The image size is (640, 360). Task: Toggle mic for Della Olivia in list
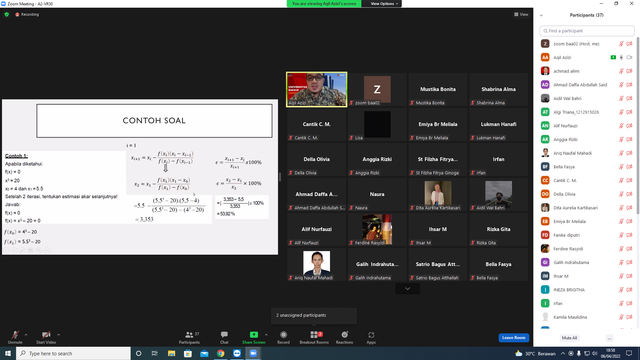click(621, 194)
